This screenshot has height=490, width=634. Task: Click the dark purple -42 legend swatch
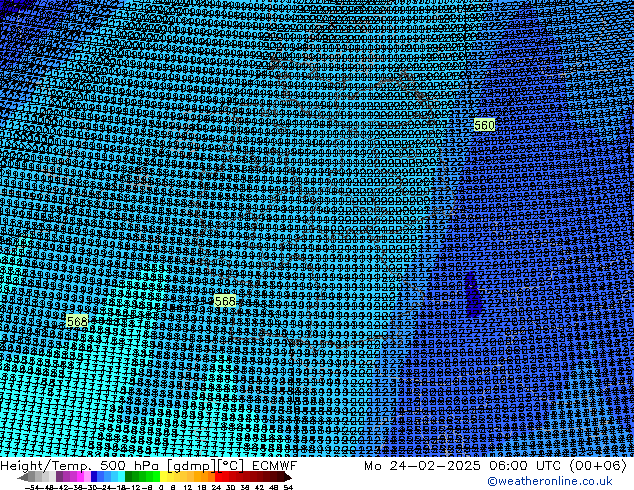click(59, 477)
